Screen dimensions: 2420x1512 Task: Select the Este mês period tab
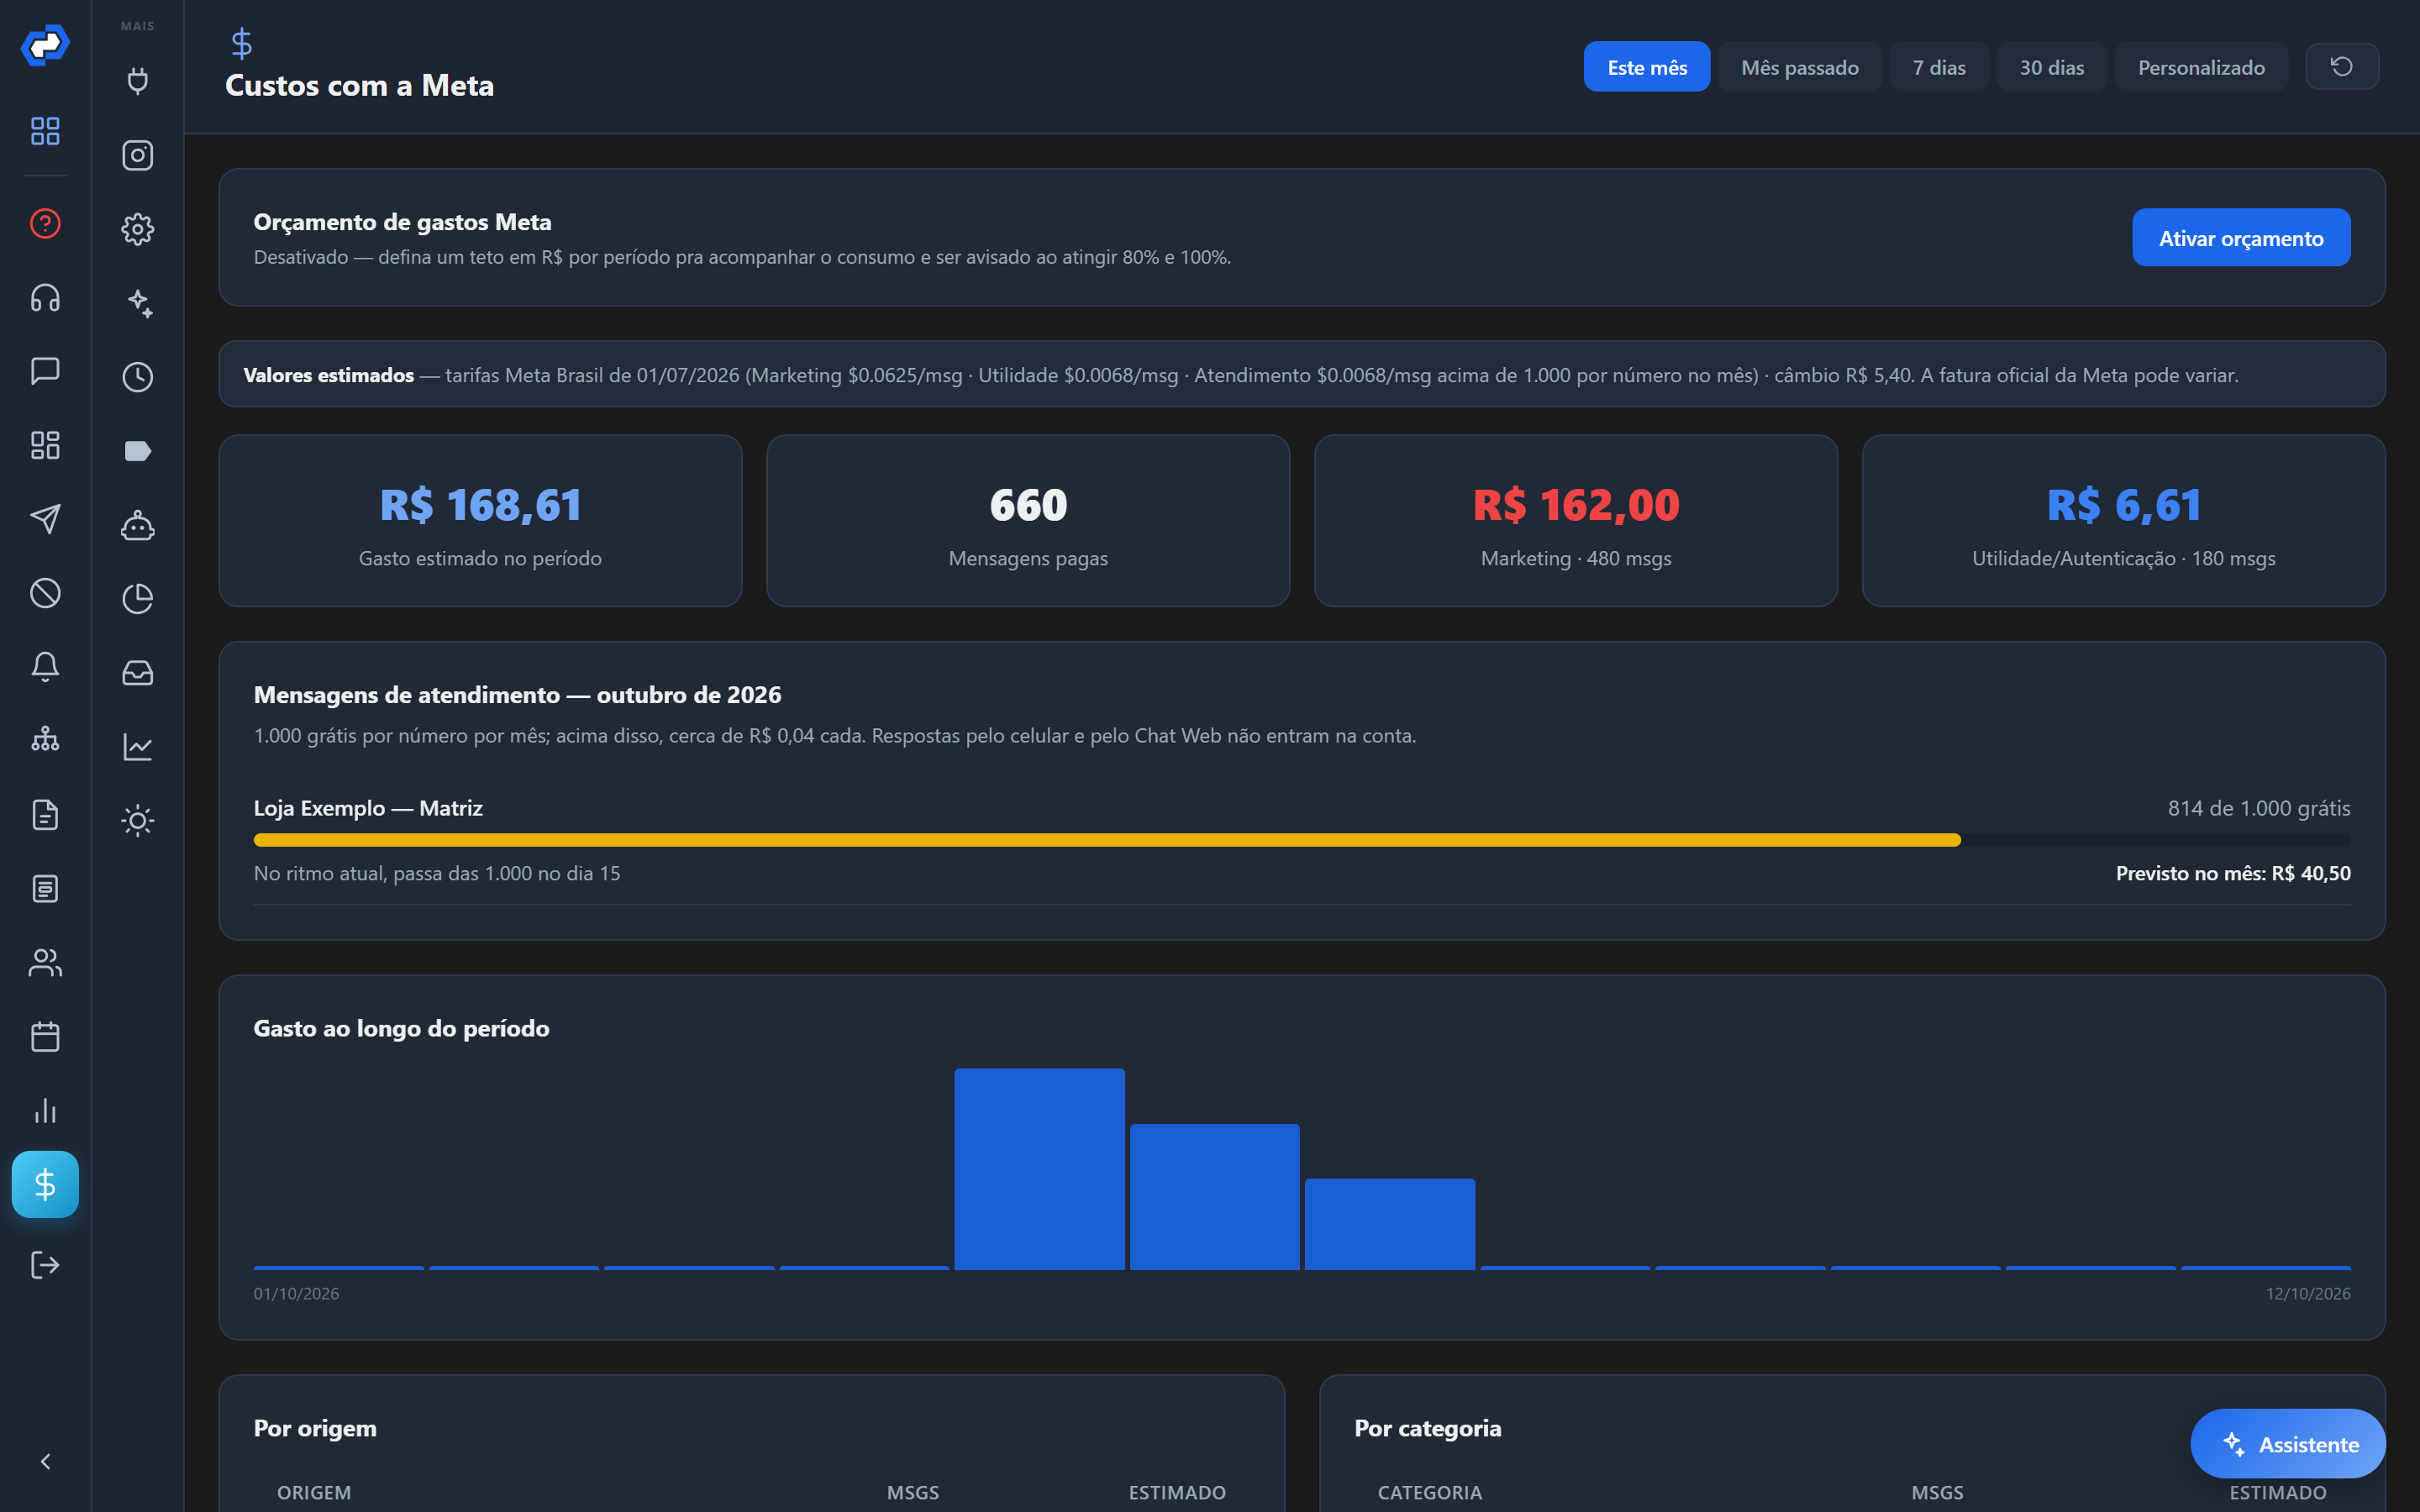tap(1647, 67)
